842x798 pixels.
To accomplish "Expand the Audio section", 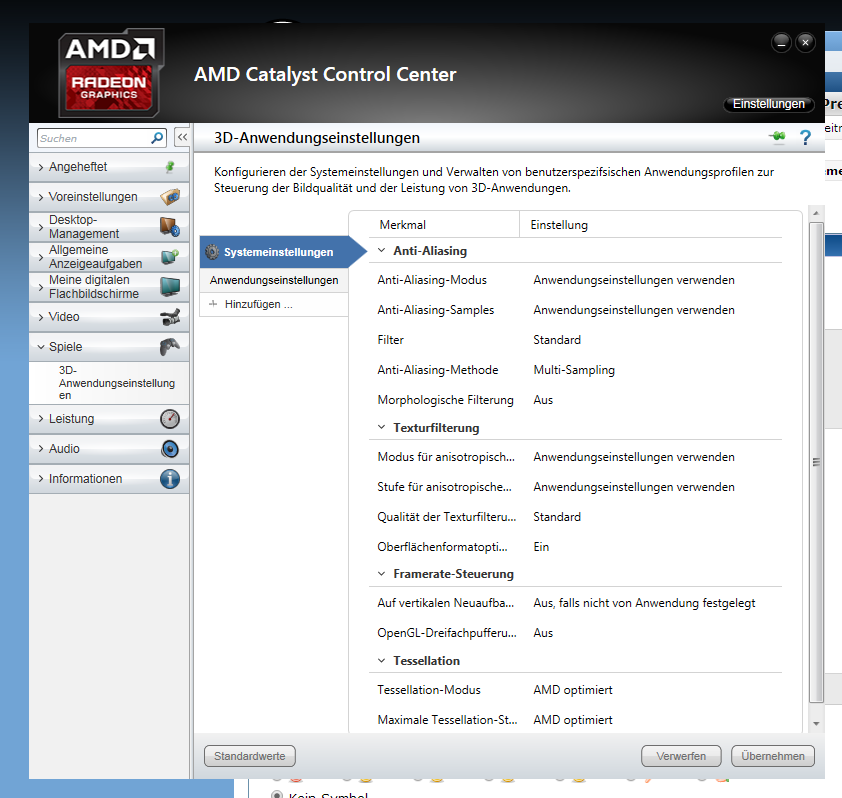I will click(41, 449).
